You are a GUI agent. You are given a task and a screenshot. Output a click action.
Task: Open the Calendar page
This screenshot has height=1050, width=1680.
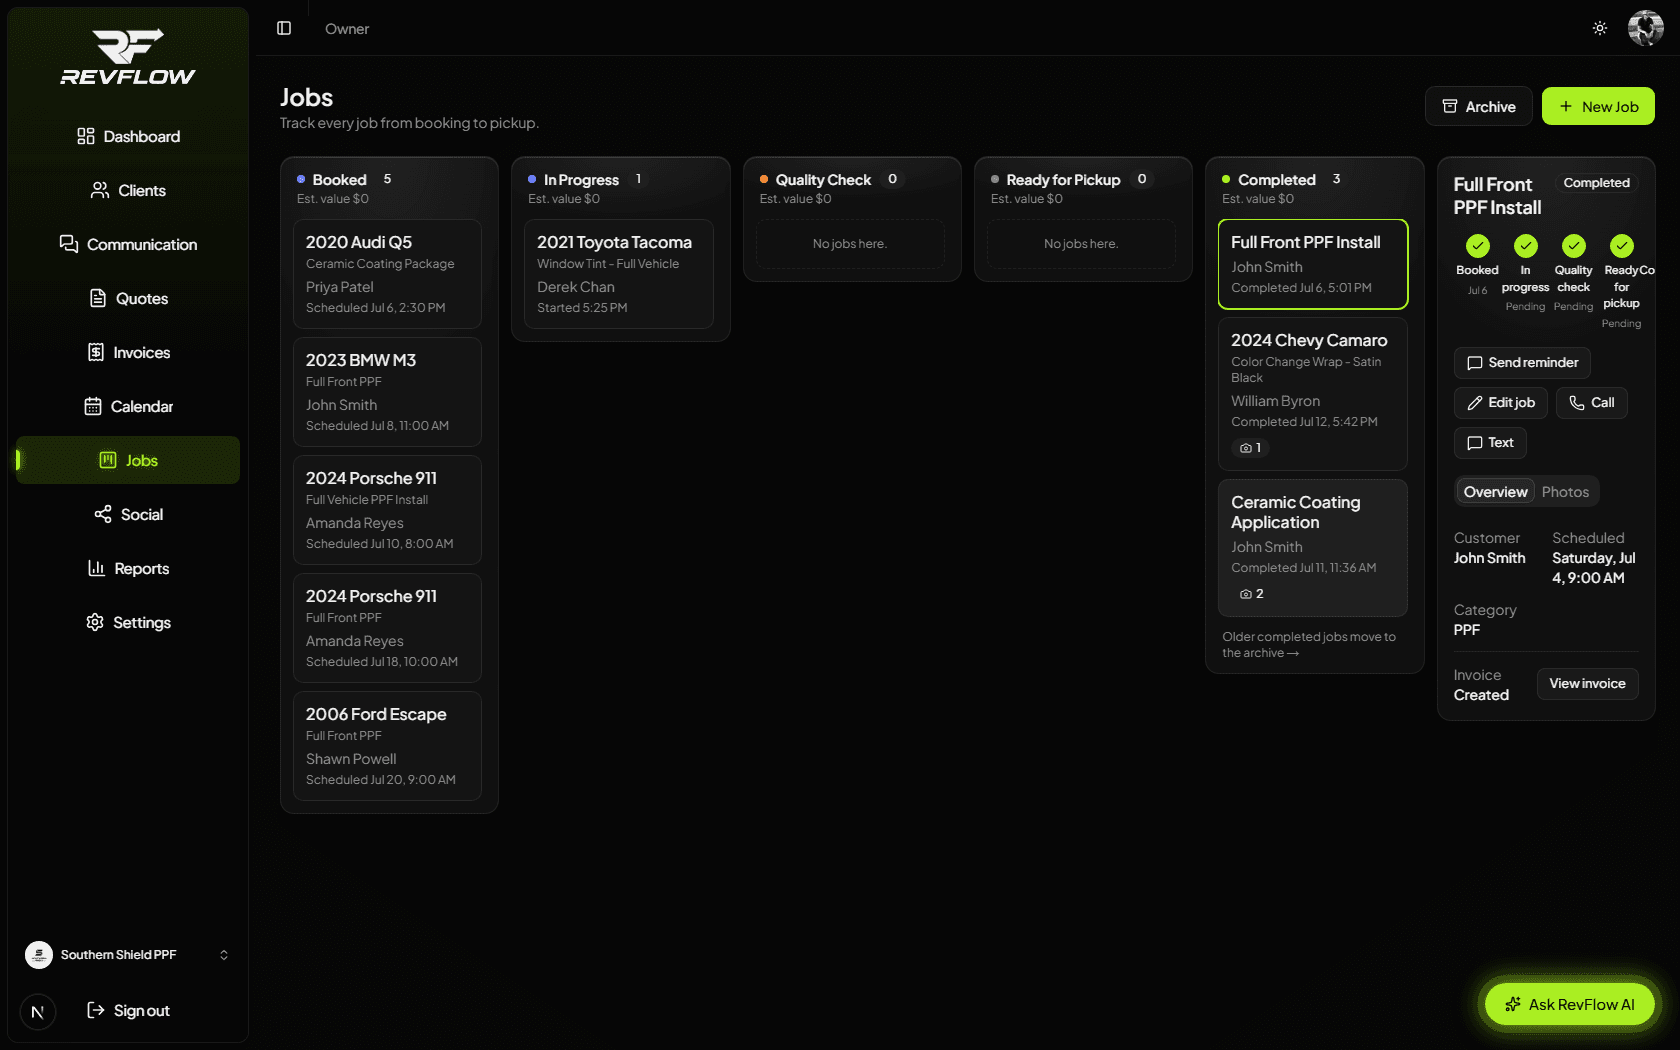point(128,406)
